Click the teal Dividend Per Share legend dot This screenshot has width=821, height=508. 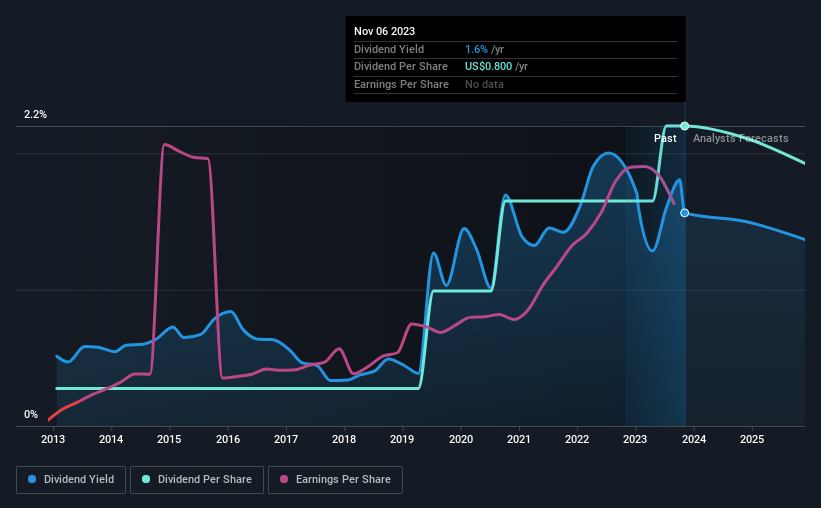pos(146,479)
